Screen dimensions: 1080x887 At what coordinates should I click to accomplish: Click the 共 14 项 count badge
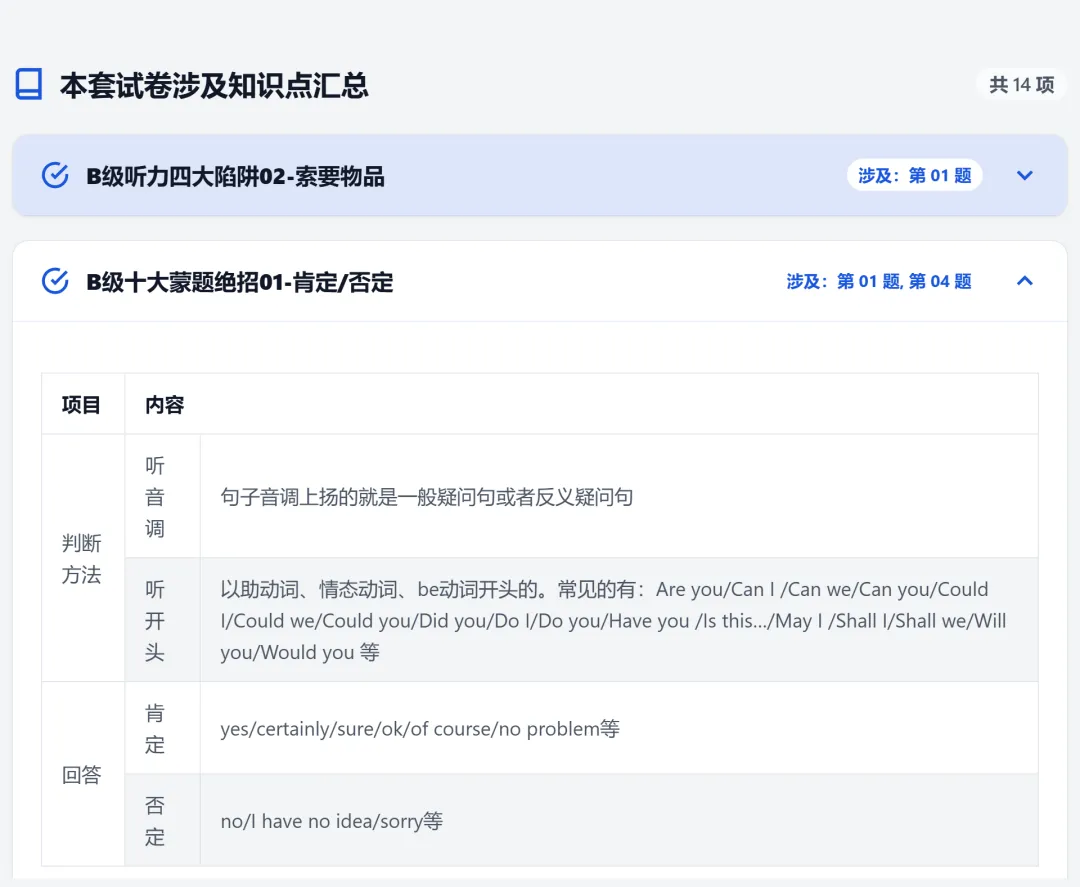coord(1021,85)
